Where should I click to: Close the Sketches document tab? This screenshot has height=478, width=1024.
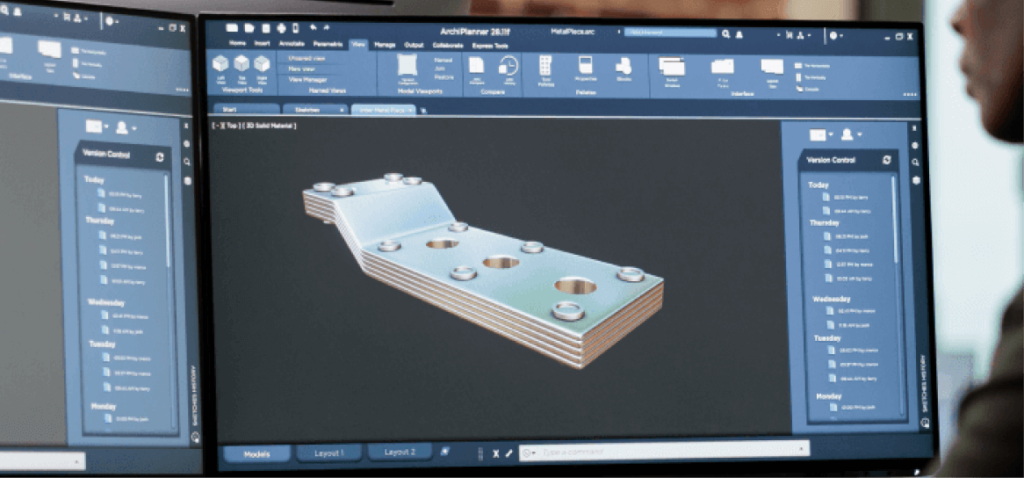[342, 110]
